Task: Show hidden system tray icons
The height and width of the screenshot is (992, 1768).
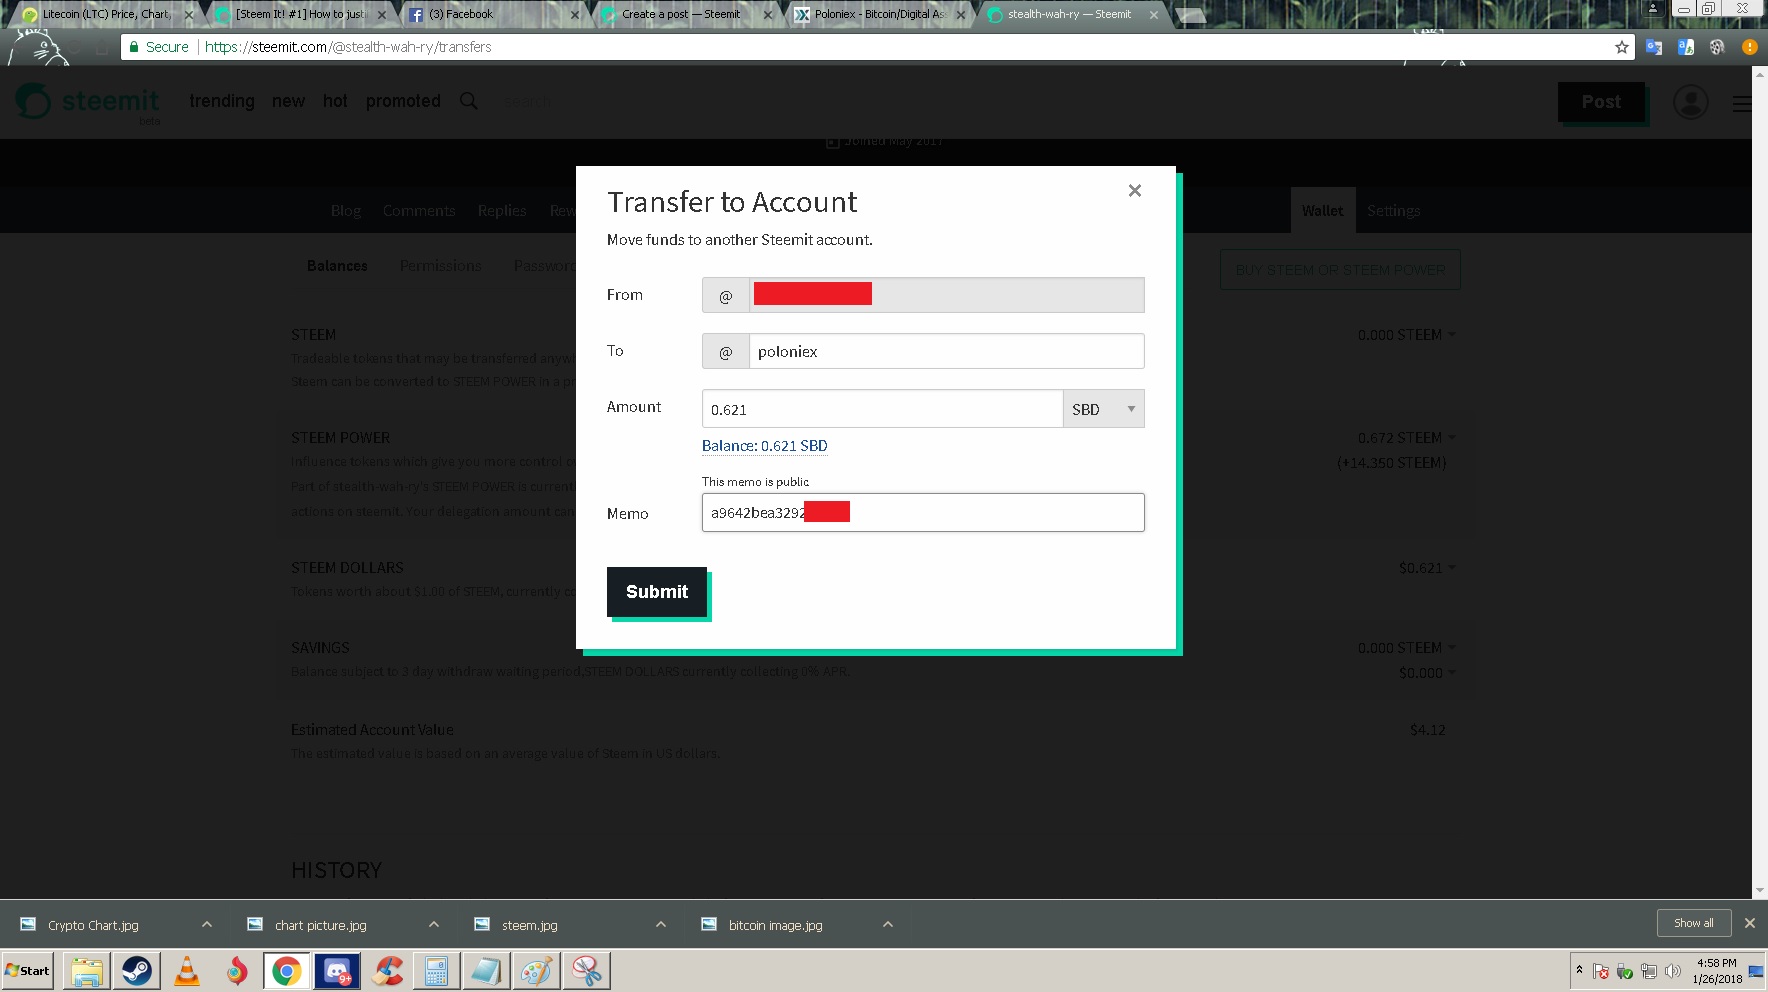Action: pos(1579,970)
